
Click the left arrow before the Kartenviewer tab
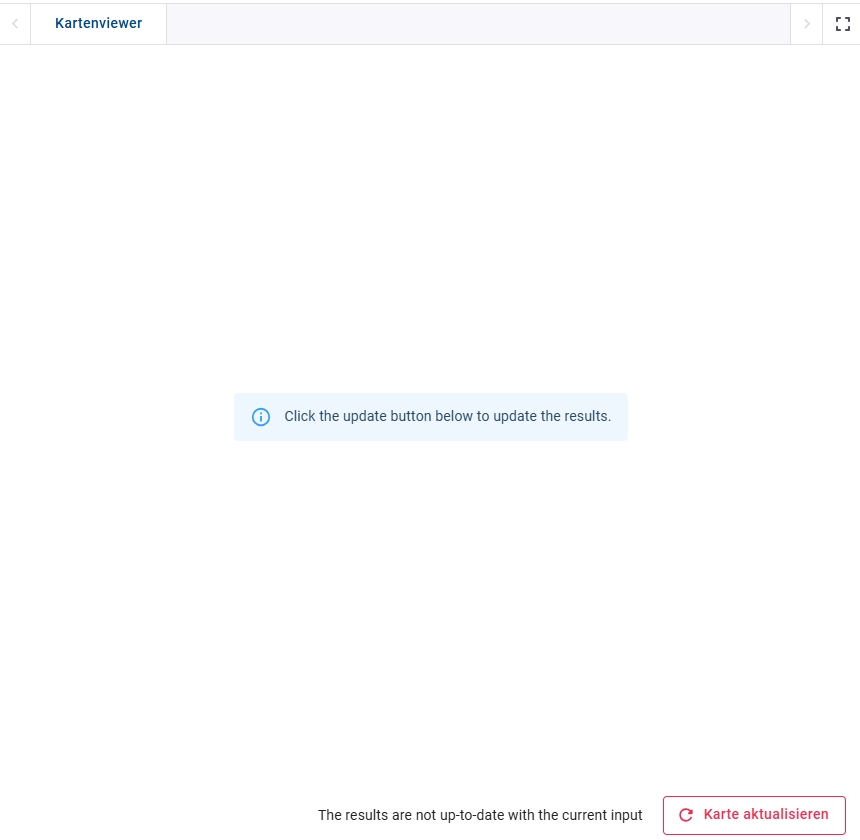(15, 24)
